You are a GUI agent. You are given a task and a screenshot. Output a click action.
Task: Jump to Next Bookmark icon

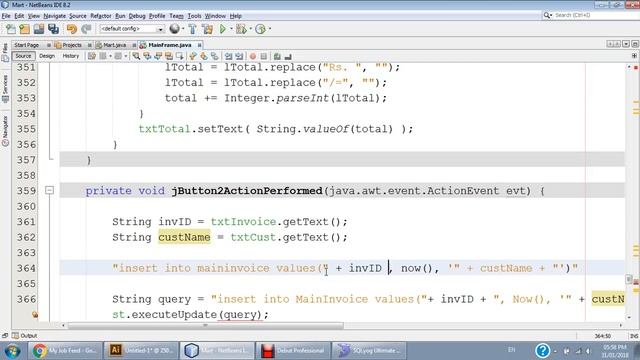pyautogui.click(x=204, y=56)
